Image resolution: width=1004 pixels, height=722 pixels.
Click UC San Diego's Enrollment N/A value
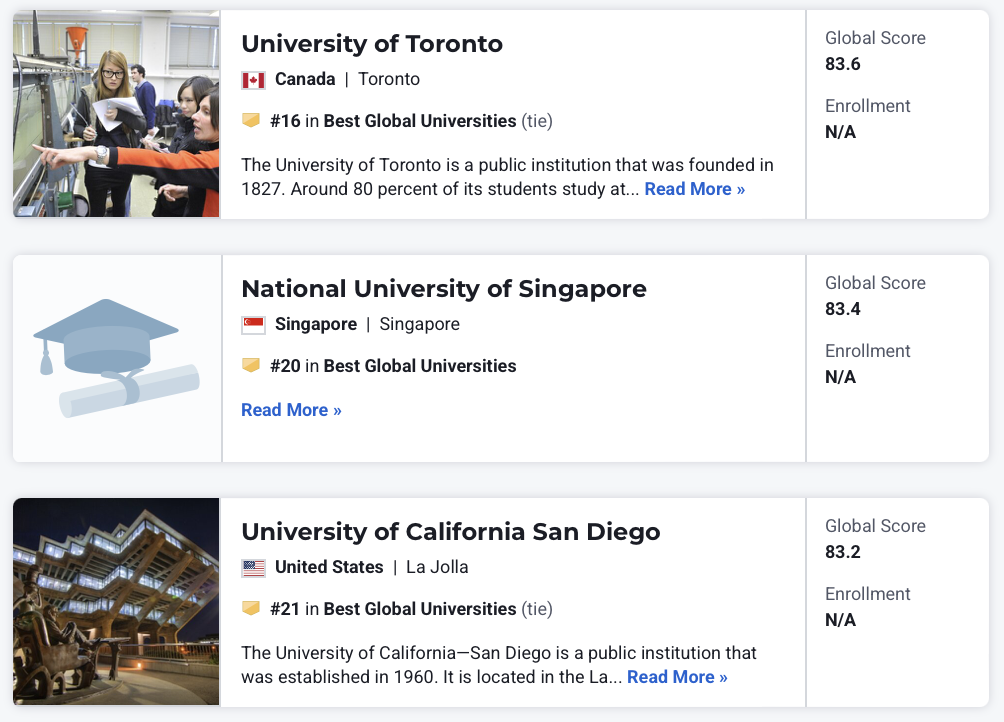pos(841,620)
